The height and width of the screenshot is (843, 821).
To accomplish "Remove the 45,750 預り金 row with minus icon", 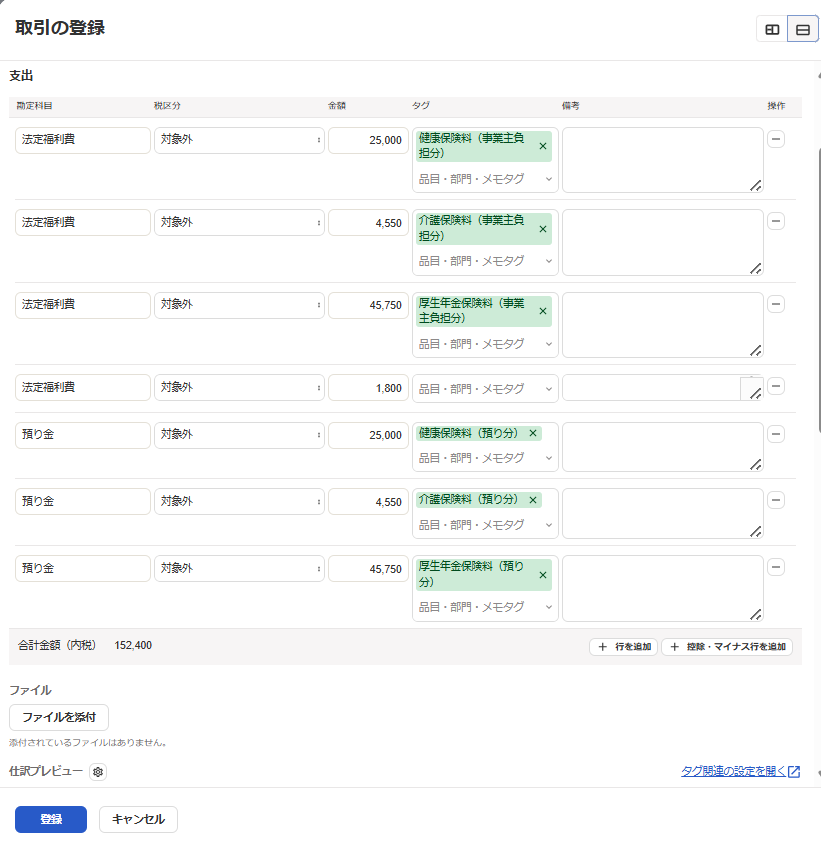I will [776, 567].
